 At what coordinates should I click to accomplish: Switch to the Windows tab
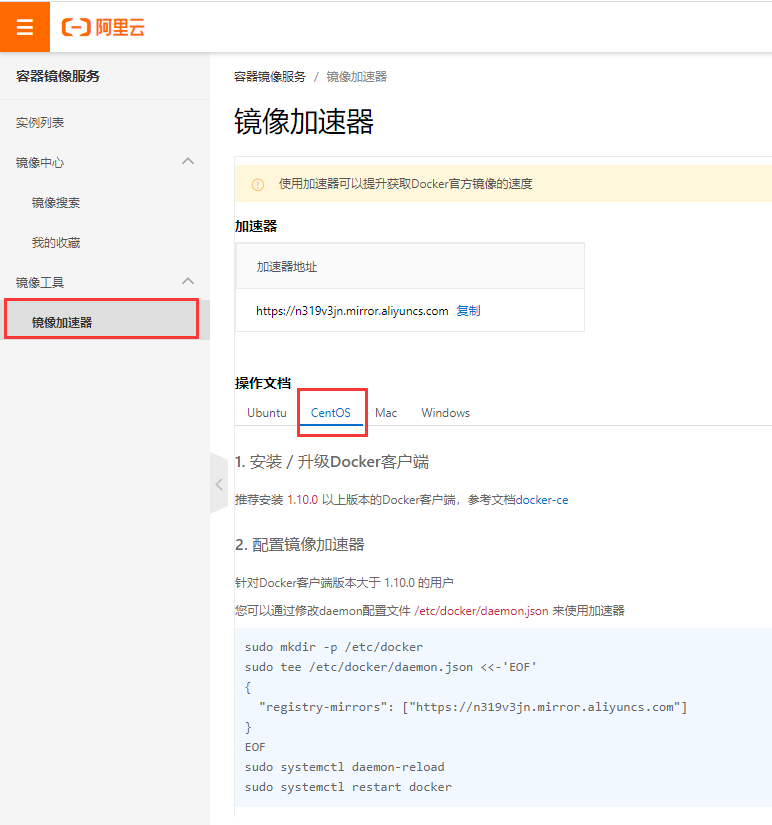tap(445, 413)
